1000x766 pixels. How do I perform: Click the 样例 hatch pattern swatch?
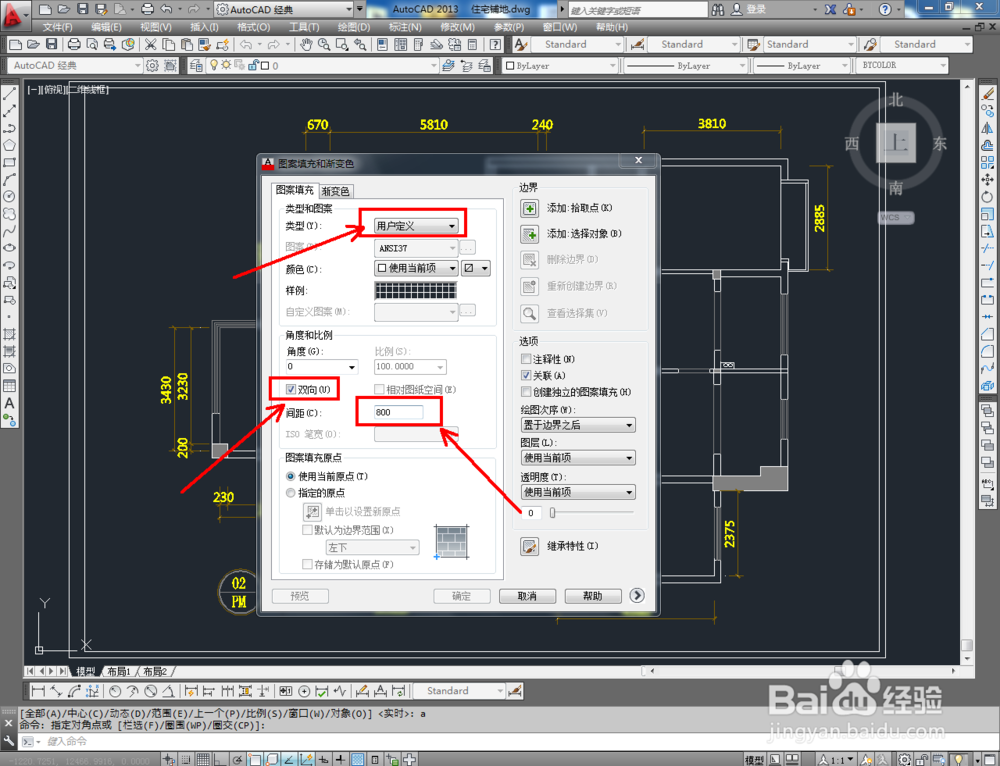coord(416,291)
